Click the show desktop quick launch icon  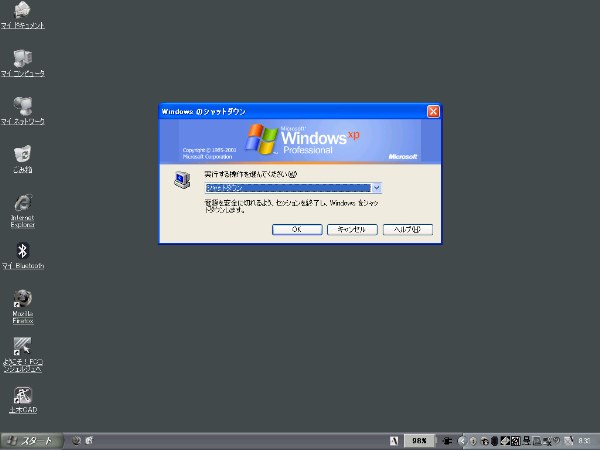89,441
